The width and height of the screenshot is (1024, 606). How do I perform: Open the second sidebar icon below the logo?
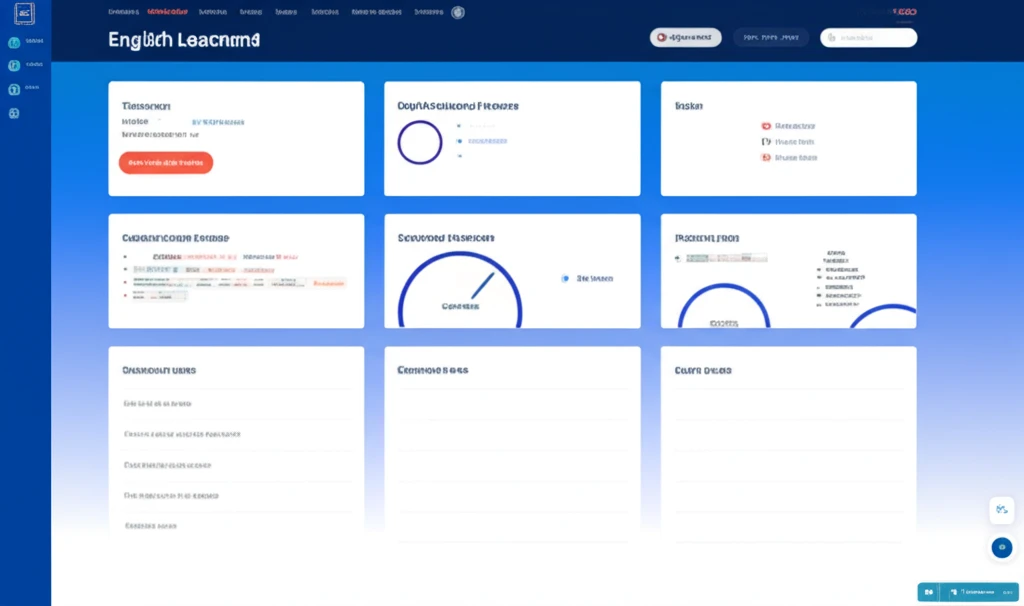[14, 66]
